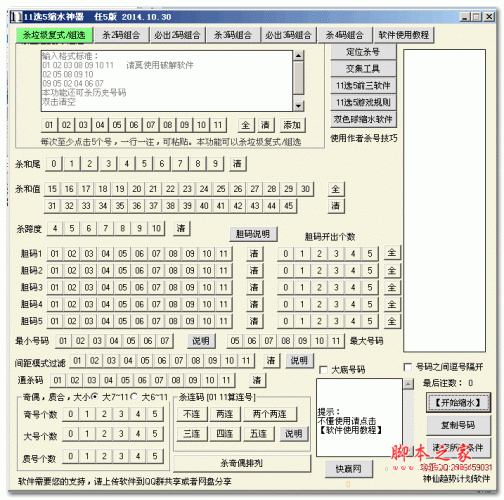Toggle 杀和值 value 38
Viewport: 504px width, 500px height.
[170, 206]
